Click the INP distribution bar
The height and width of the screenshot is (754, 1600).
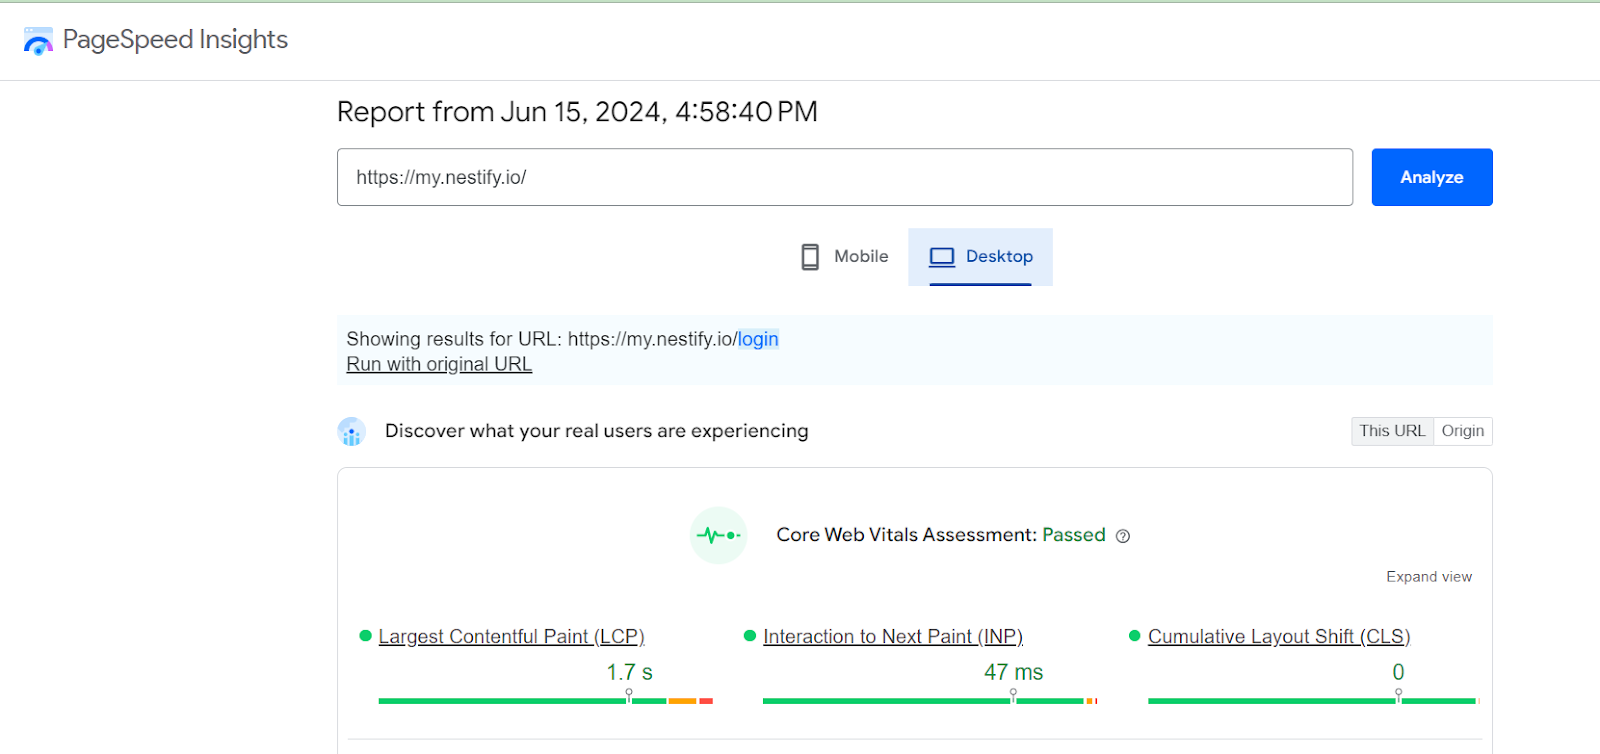coord(930,701)
